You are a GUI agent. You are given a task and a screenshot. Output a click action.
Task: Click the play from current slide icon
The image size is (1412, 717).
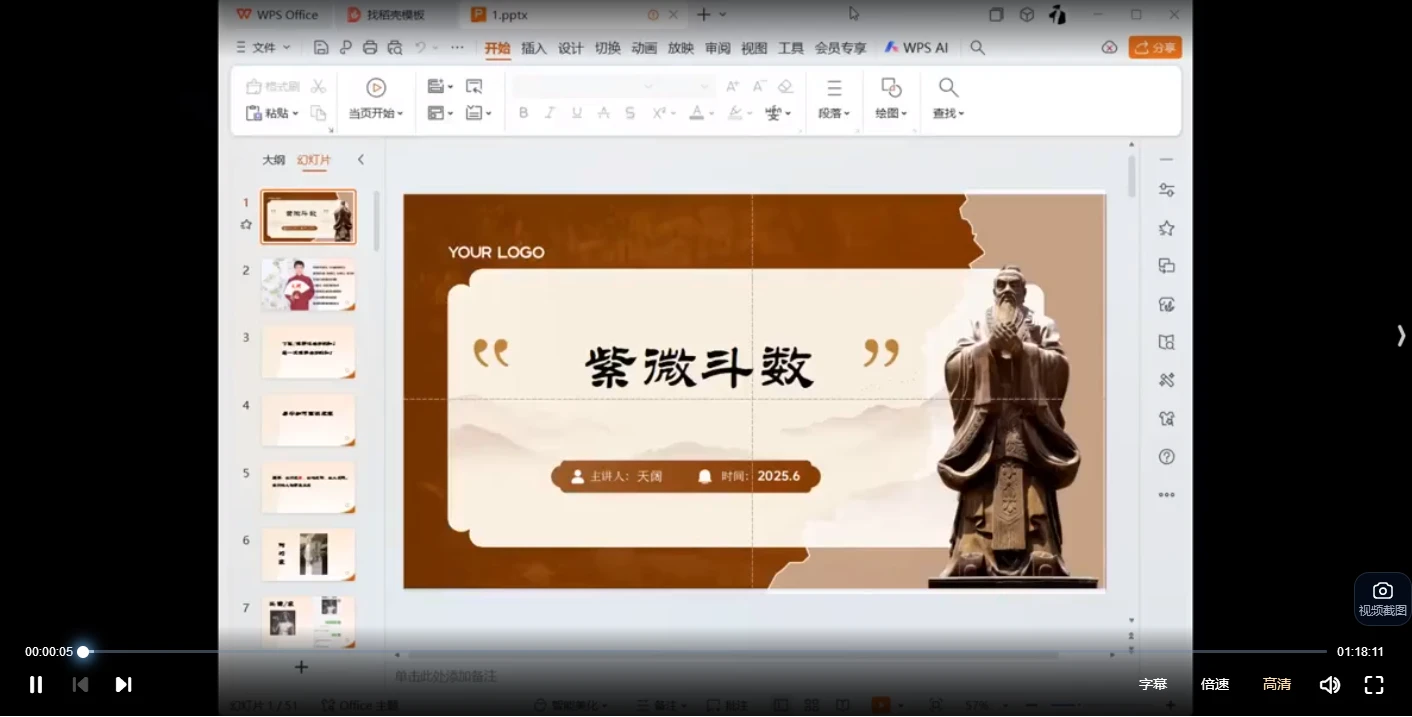pyautogui.click(x=376, y=88)
